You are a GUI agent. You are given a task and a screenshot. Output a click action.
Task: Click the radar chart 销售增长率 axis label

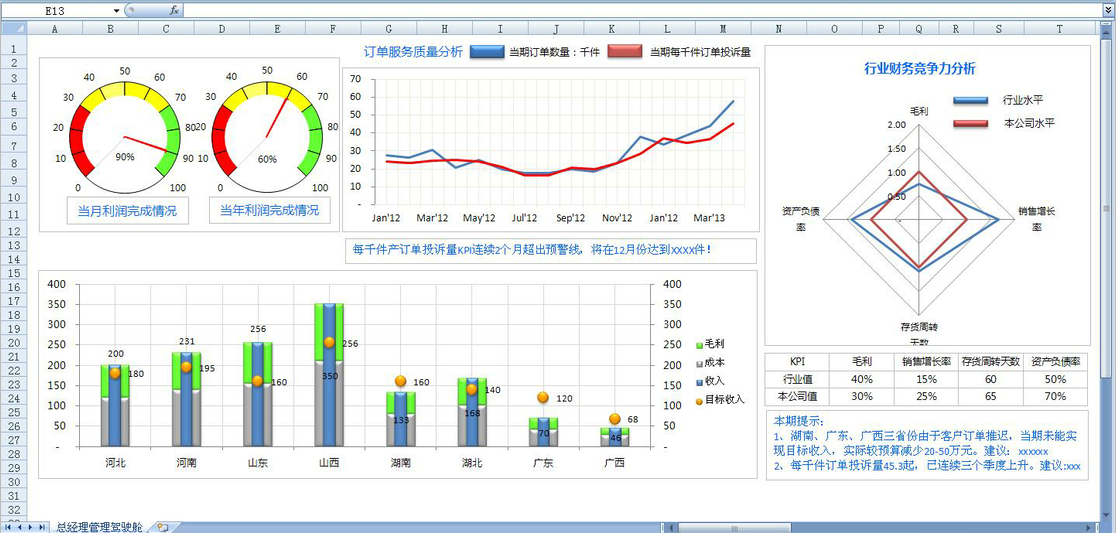point(1036,219)
